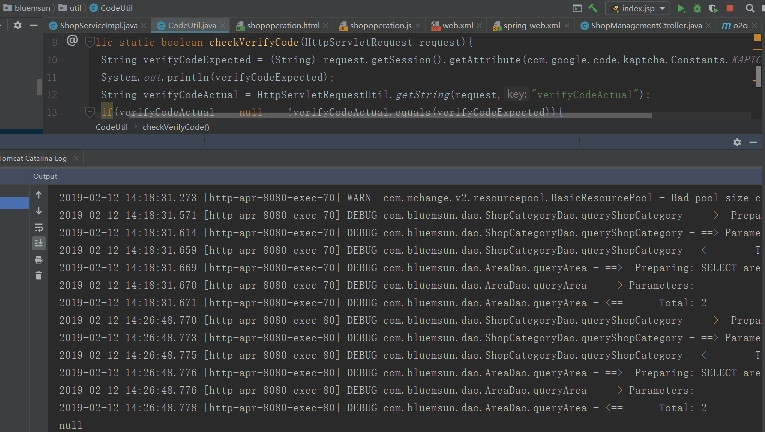765x432 pixels.
Task: Select the Output tab in the console
Action: click(x=45, y=176)
